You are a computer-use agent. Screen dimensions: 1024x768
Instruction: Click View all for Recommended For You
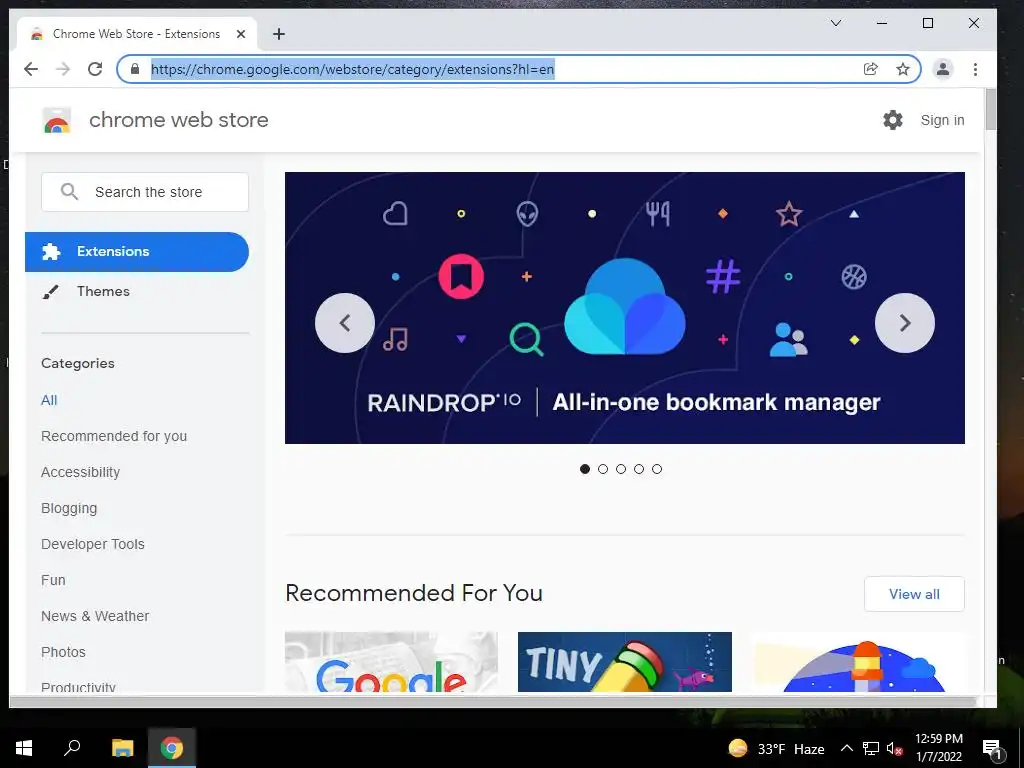click(x=914, y=594)
